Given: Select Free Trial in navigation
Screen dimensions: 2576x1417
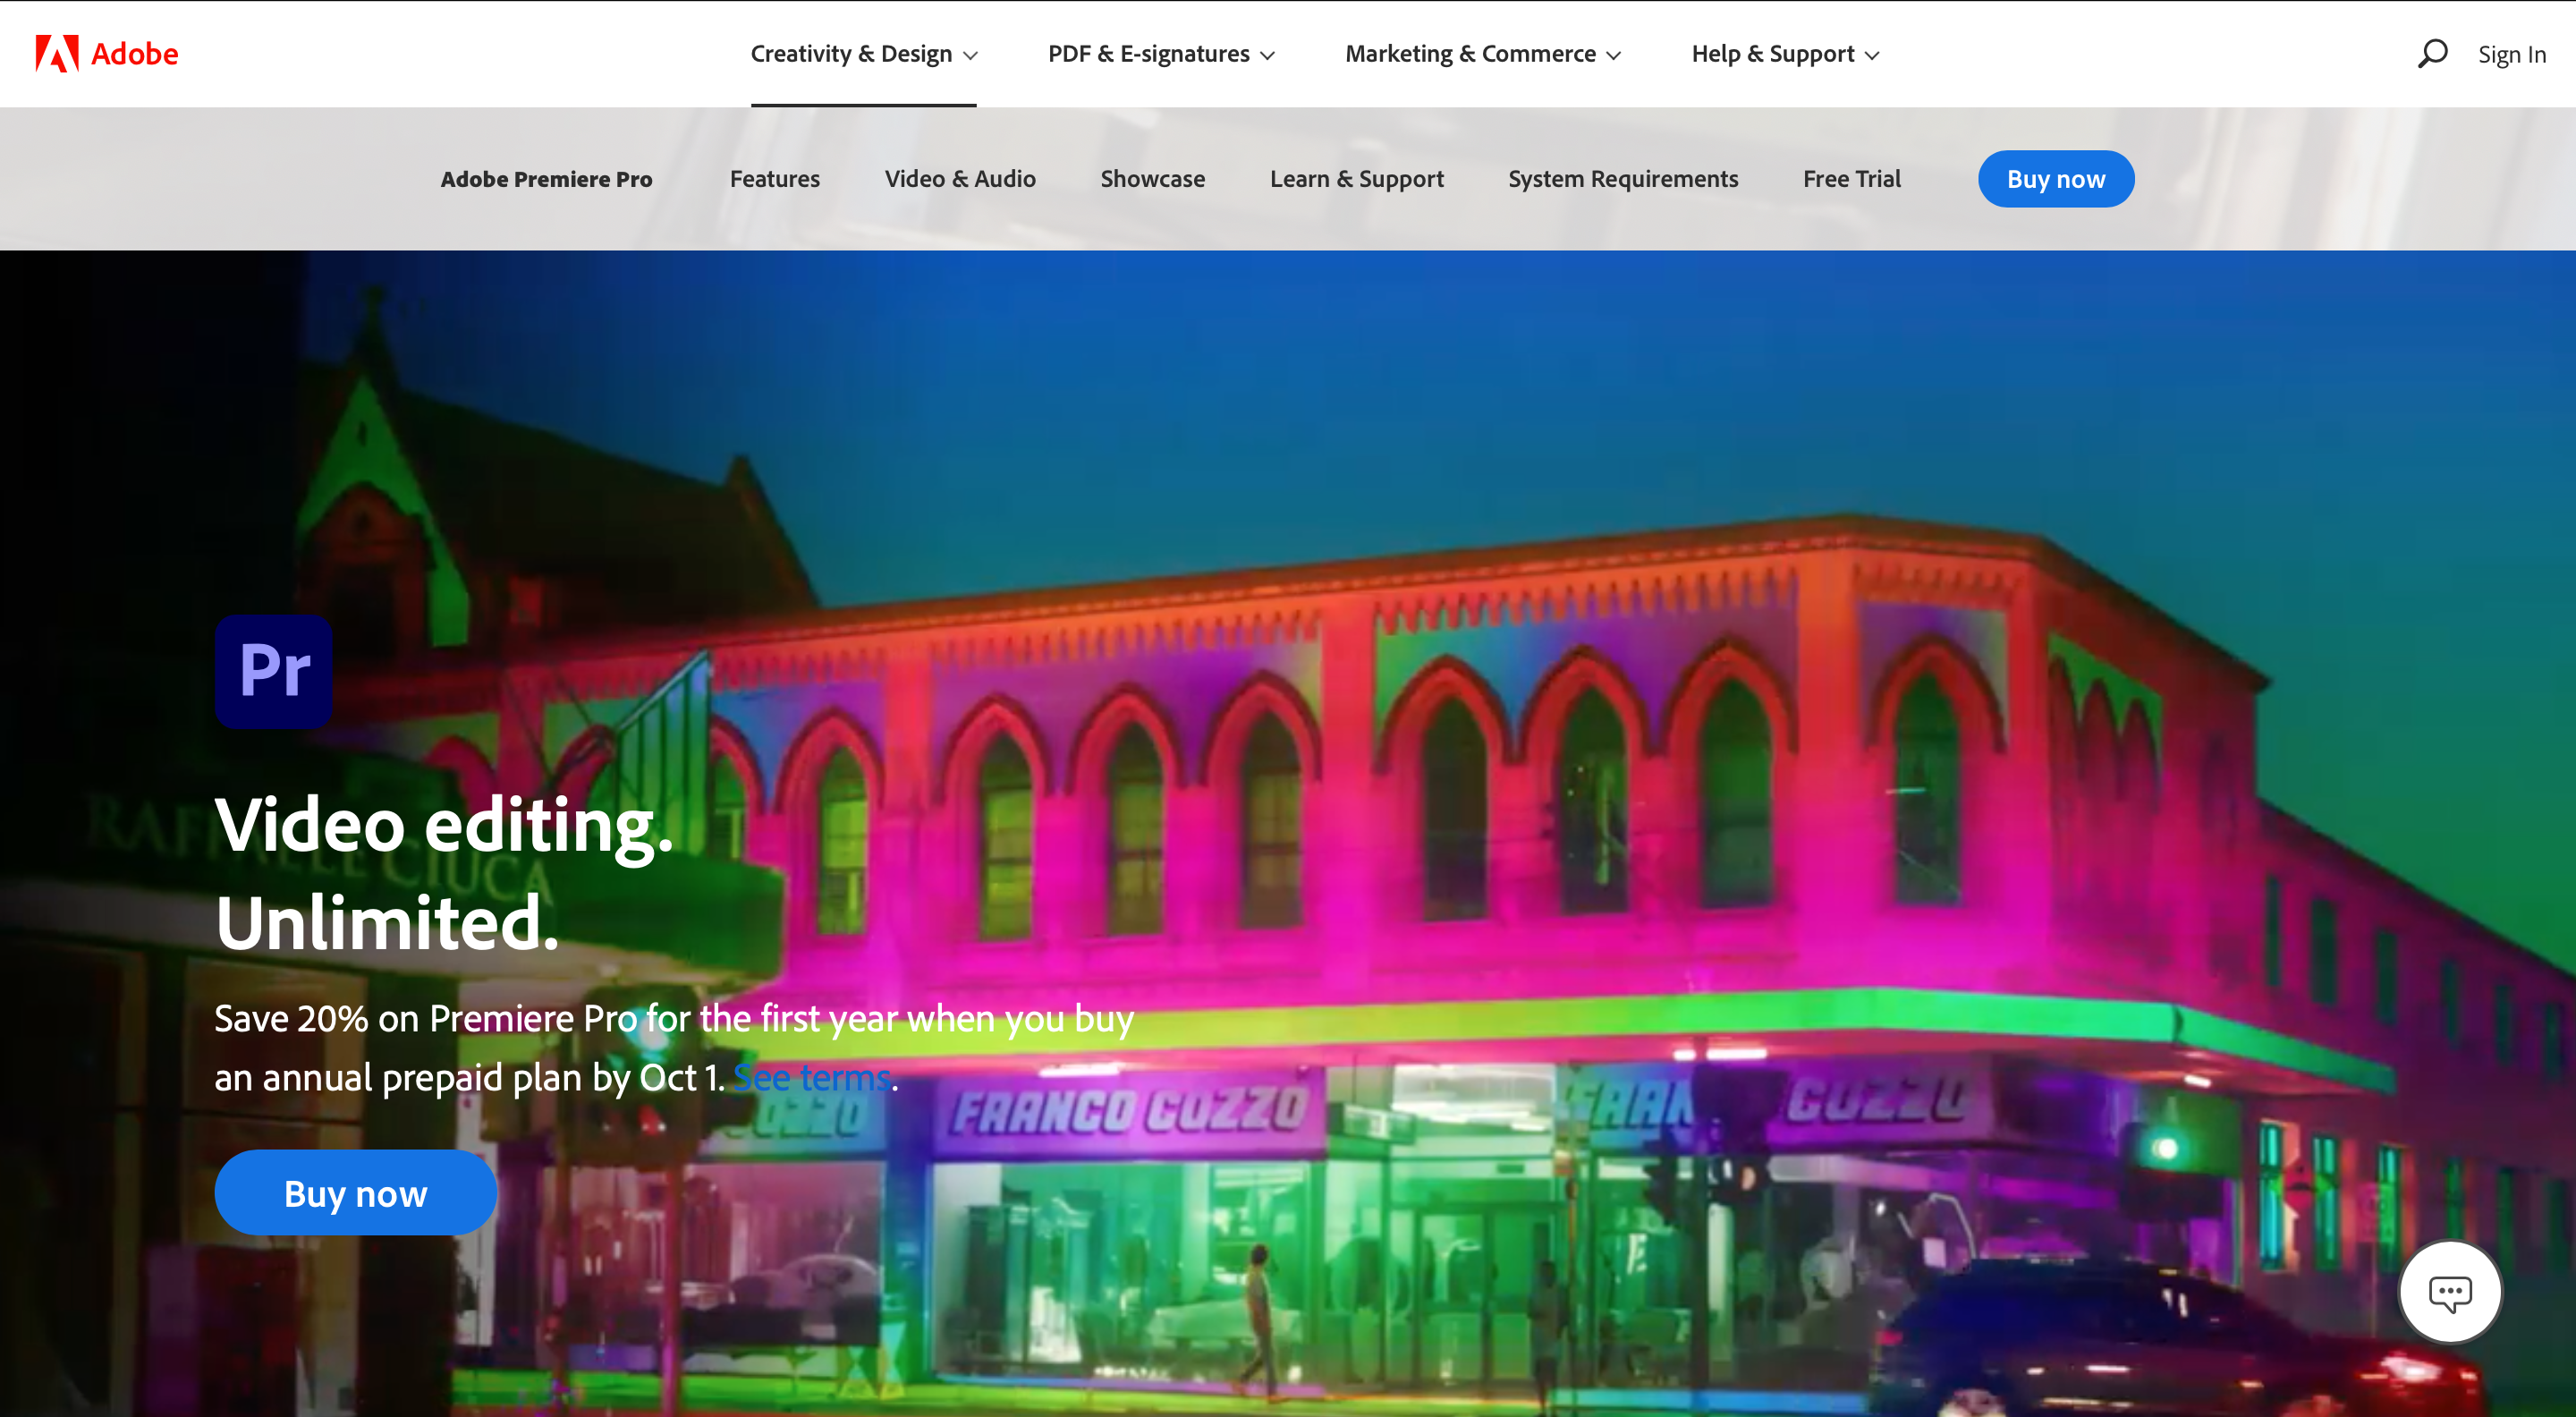Looking at the screenshot, I should [x=1851, y=179].
